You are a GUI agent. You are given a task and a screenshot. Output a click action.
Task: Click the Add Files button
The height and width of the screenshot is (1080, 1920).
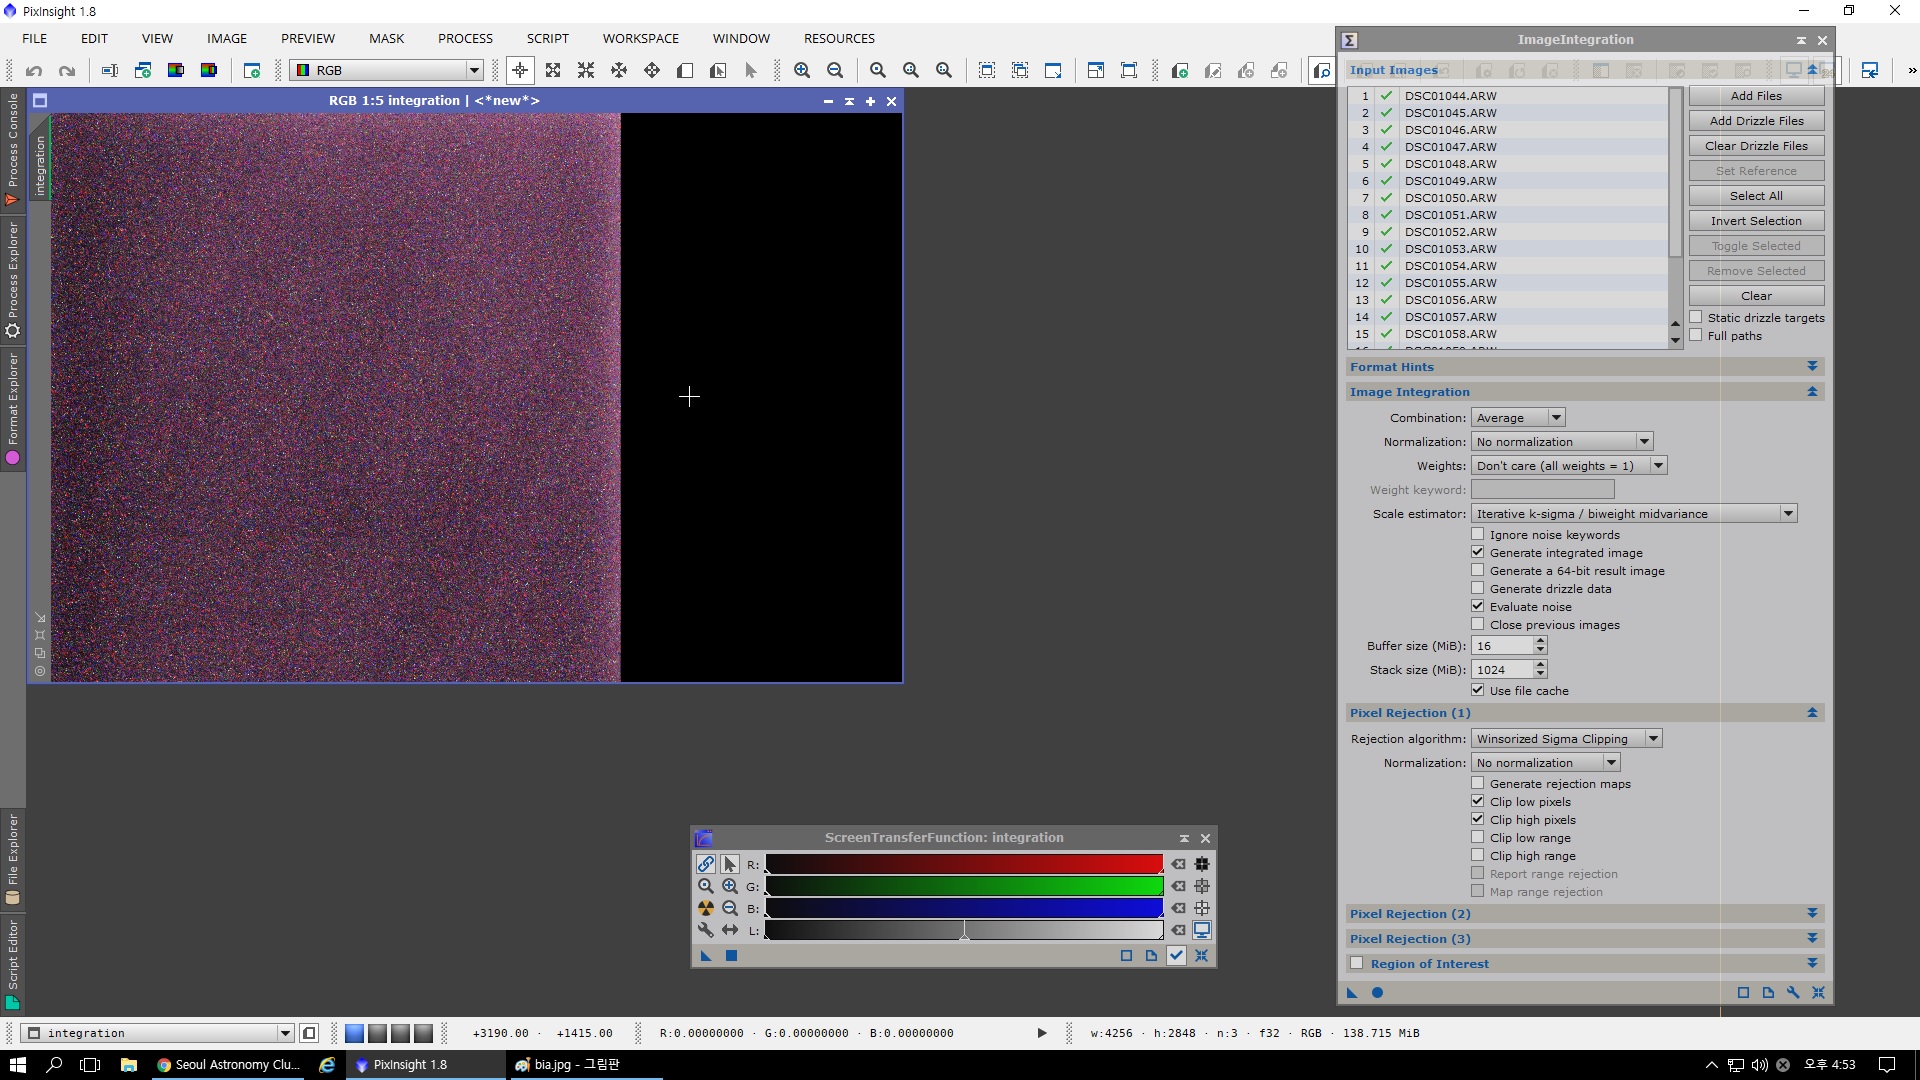[1756, 96]
